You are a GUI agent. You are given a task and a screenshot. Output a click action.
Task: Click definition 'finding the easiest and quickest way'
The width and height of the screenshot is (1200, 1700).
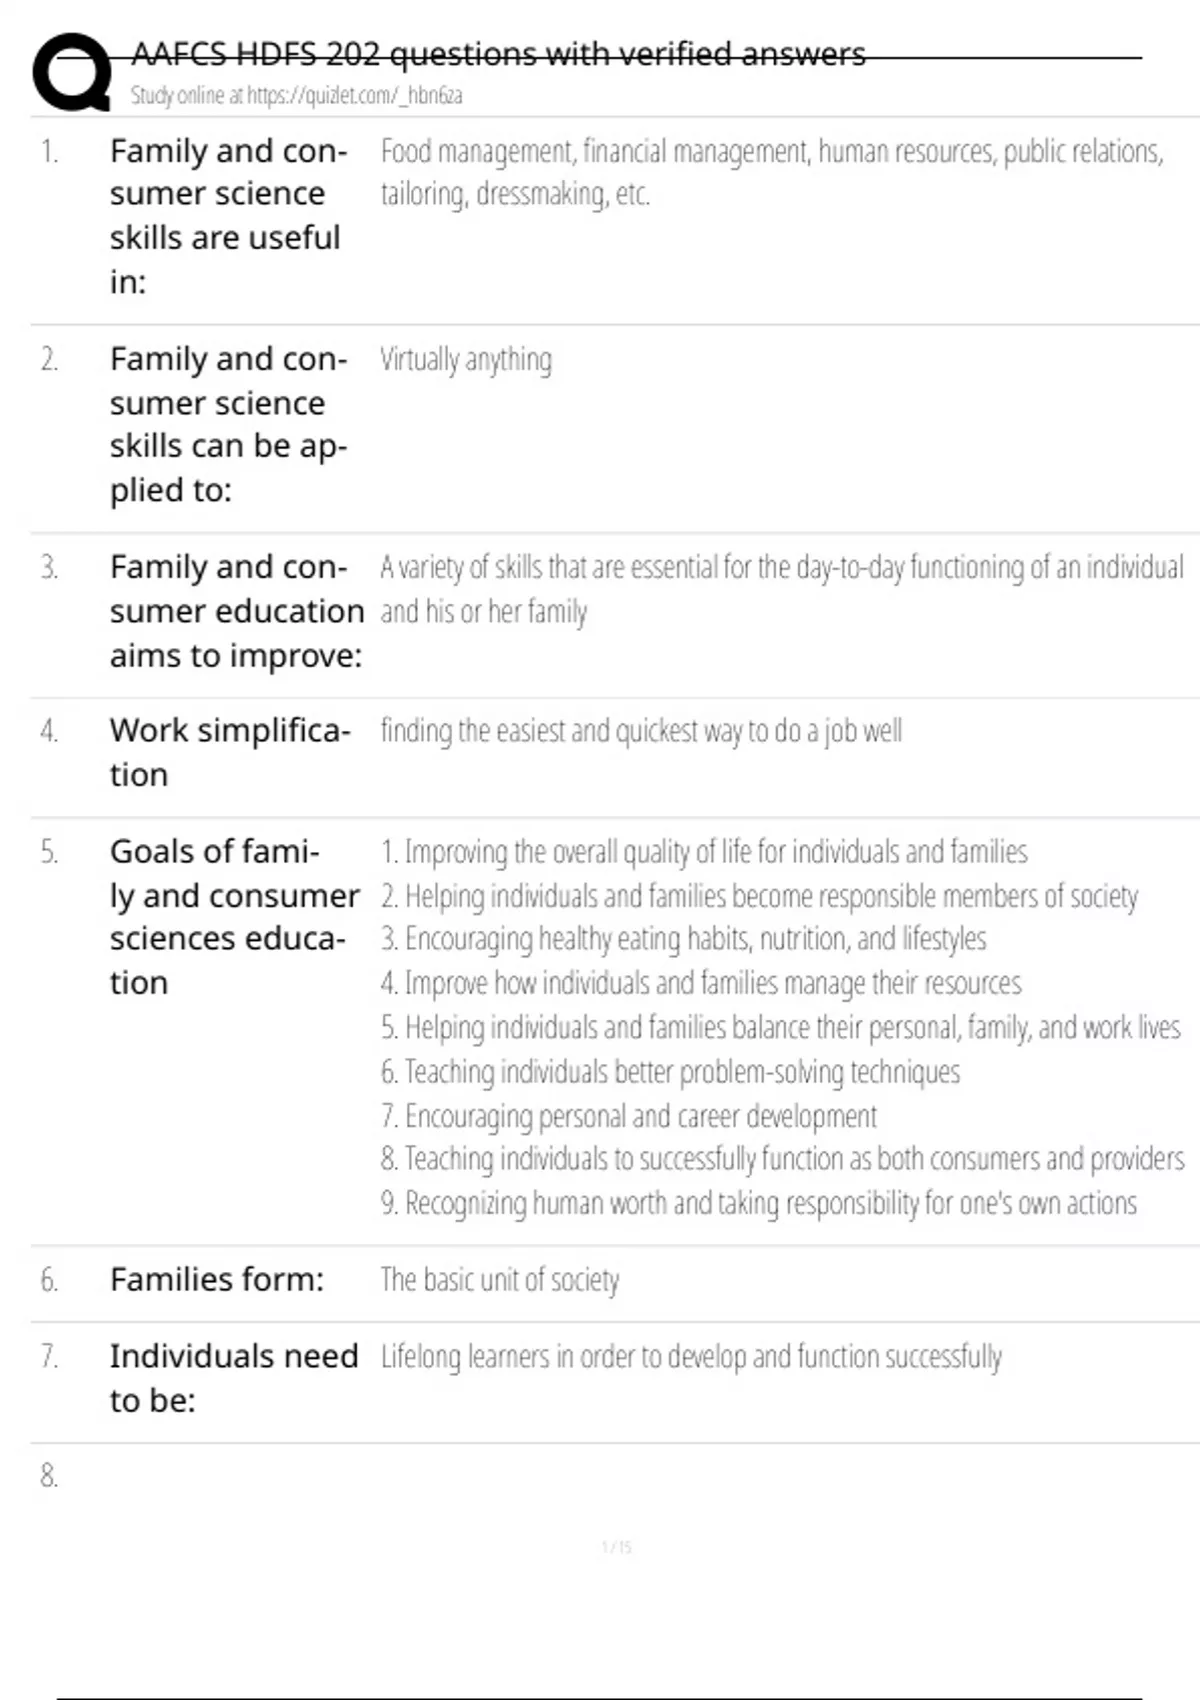(x=641, y=732)
